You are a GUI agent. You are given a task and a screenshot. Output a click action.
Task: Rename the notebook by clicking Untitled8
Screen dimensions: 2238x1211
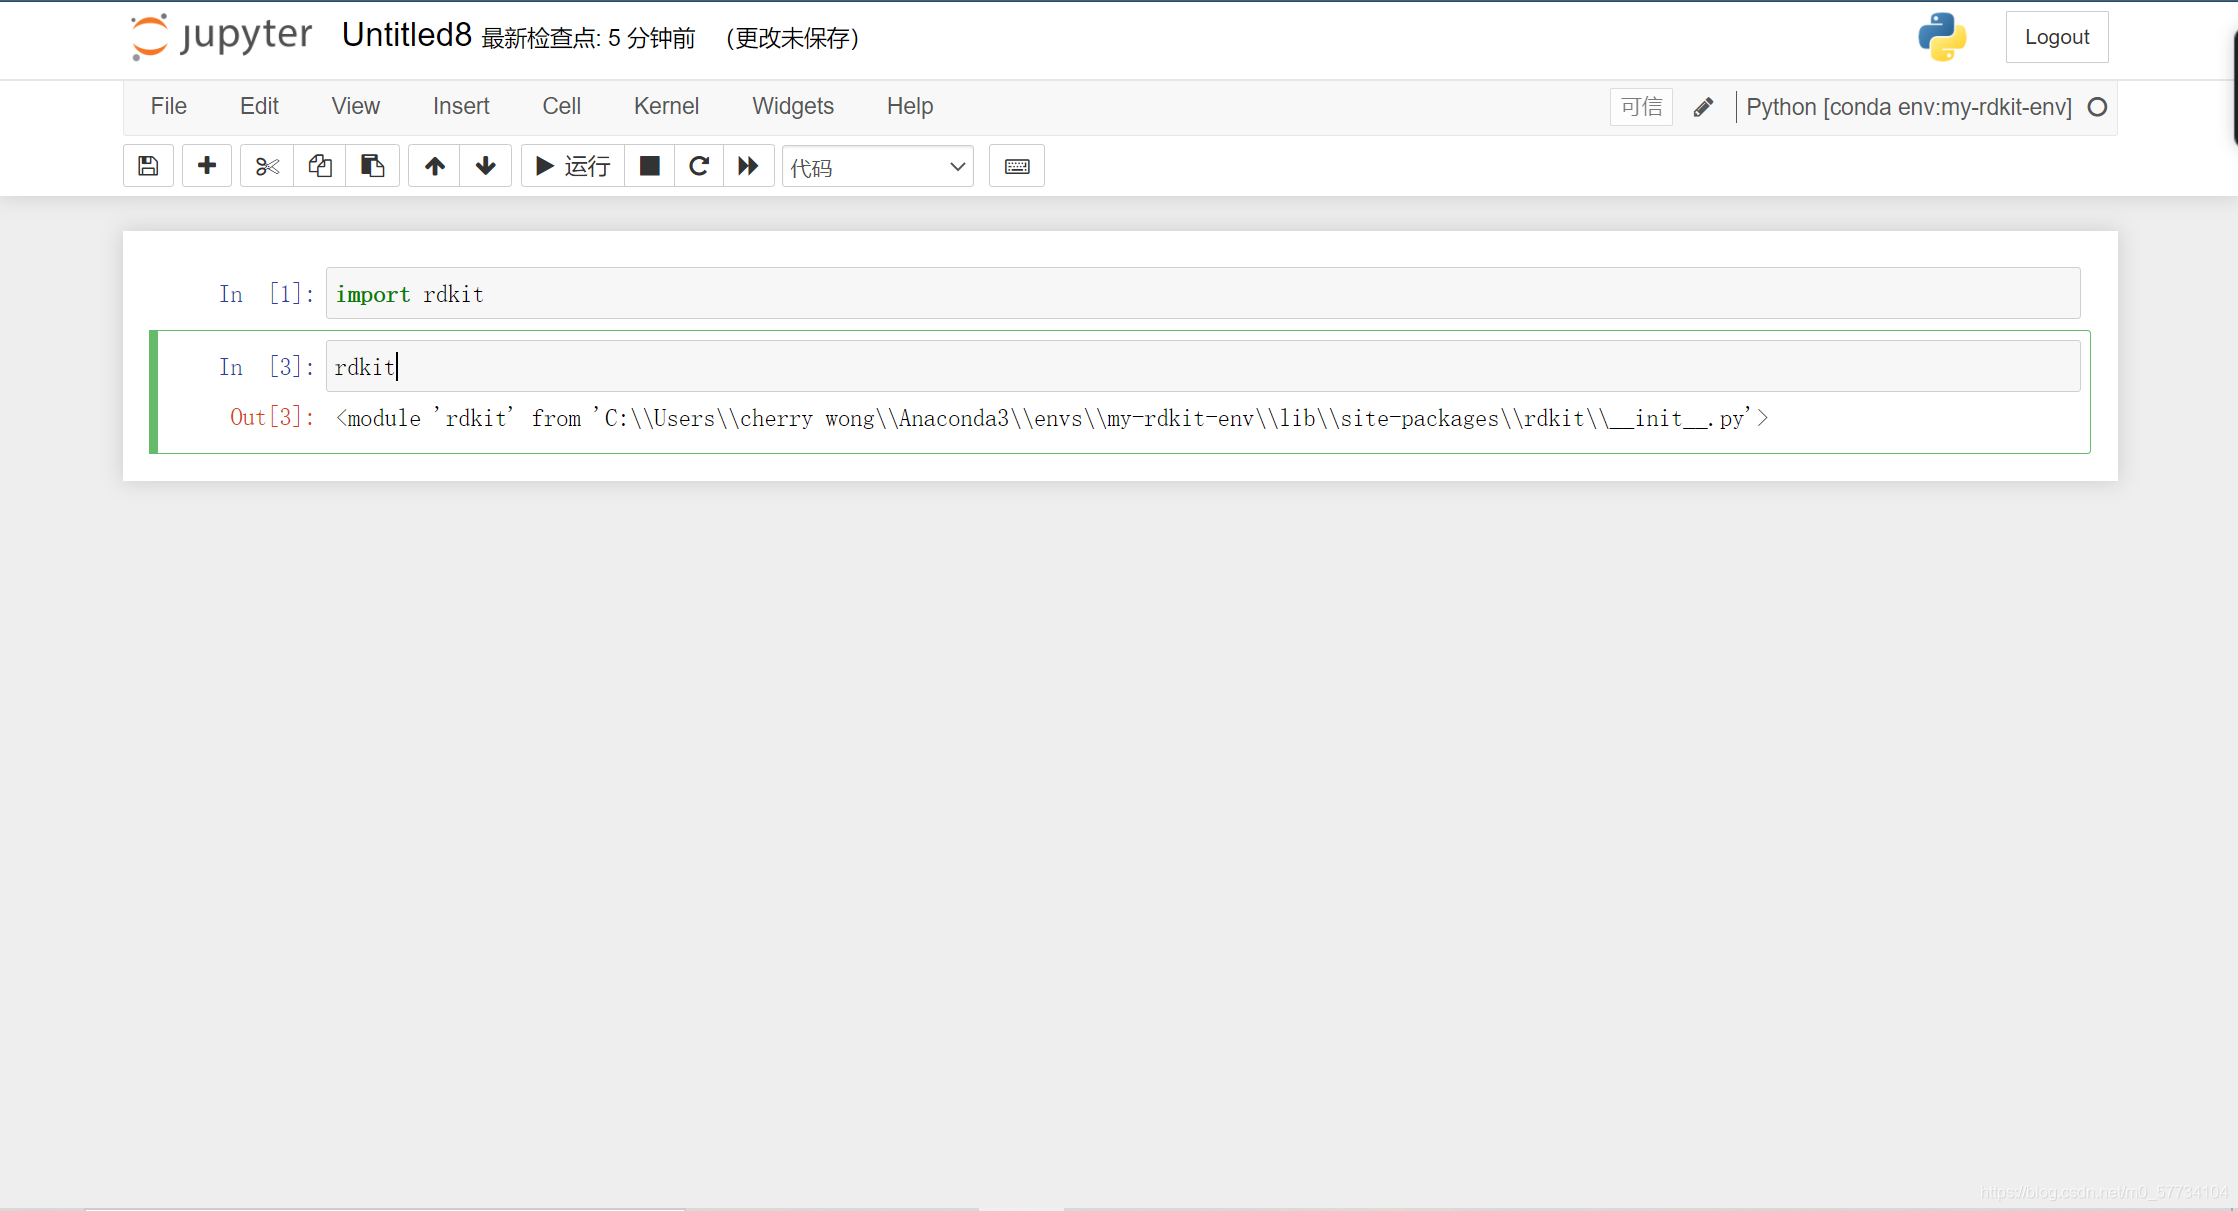(406, 34)
